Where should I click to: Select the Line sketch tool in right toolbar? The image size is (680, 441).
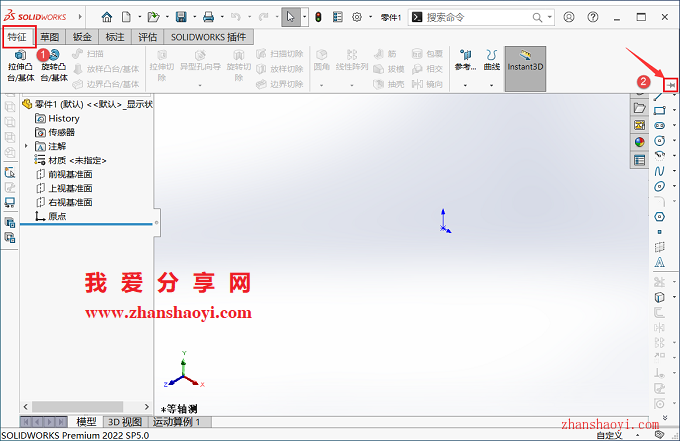[x=659, y=97]
